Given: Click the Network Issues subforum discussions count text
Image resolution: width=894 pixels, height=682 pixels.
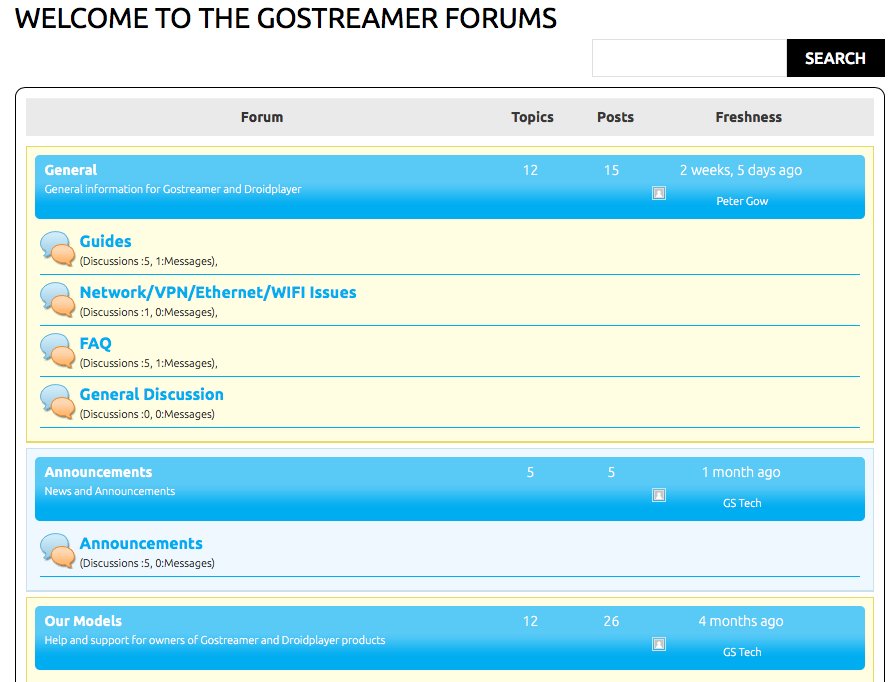Looking at the screenshot, I should pyautogui.click(x=148, y=312).
